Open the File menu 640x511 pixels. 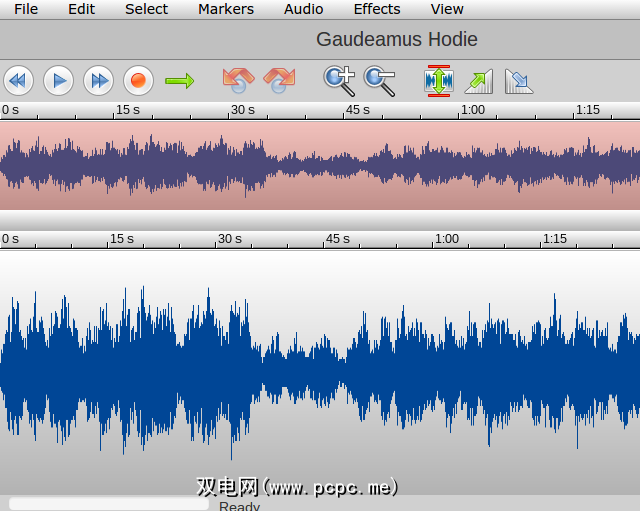(x=26, y=9)
